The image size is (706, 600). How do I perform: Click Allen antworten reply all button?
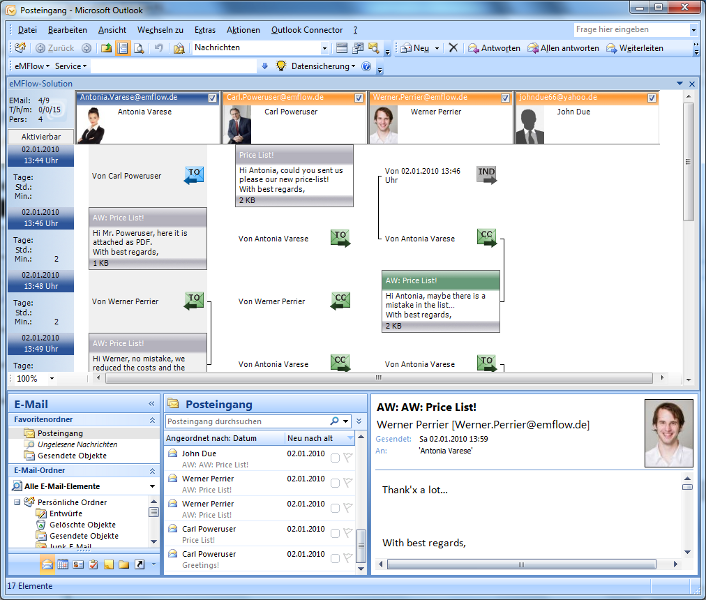pyautogui.click(x=563, y=48)
